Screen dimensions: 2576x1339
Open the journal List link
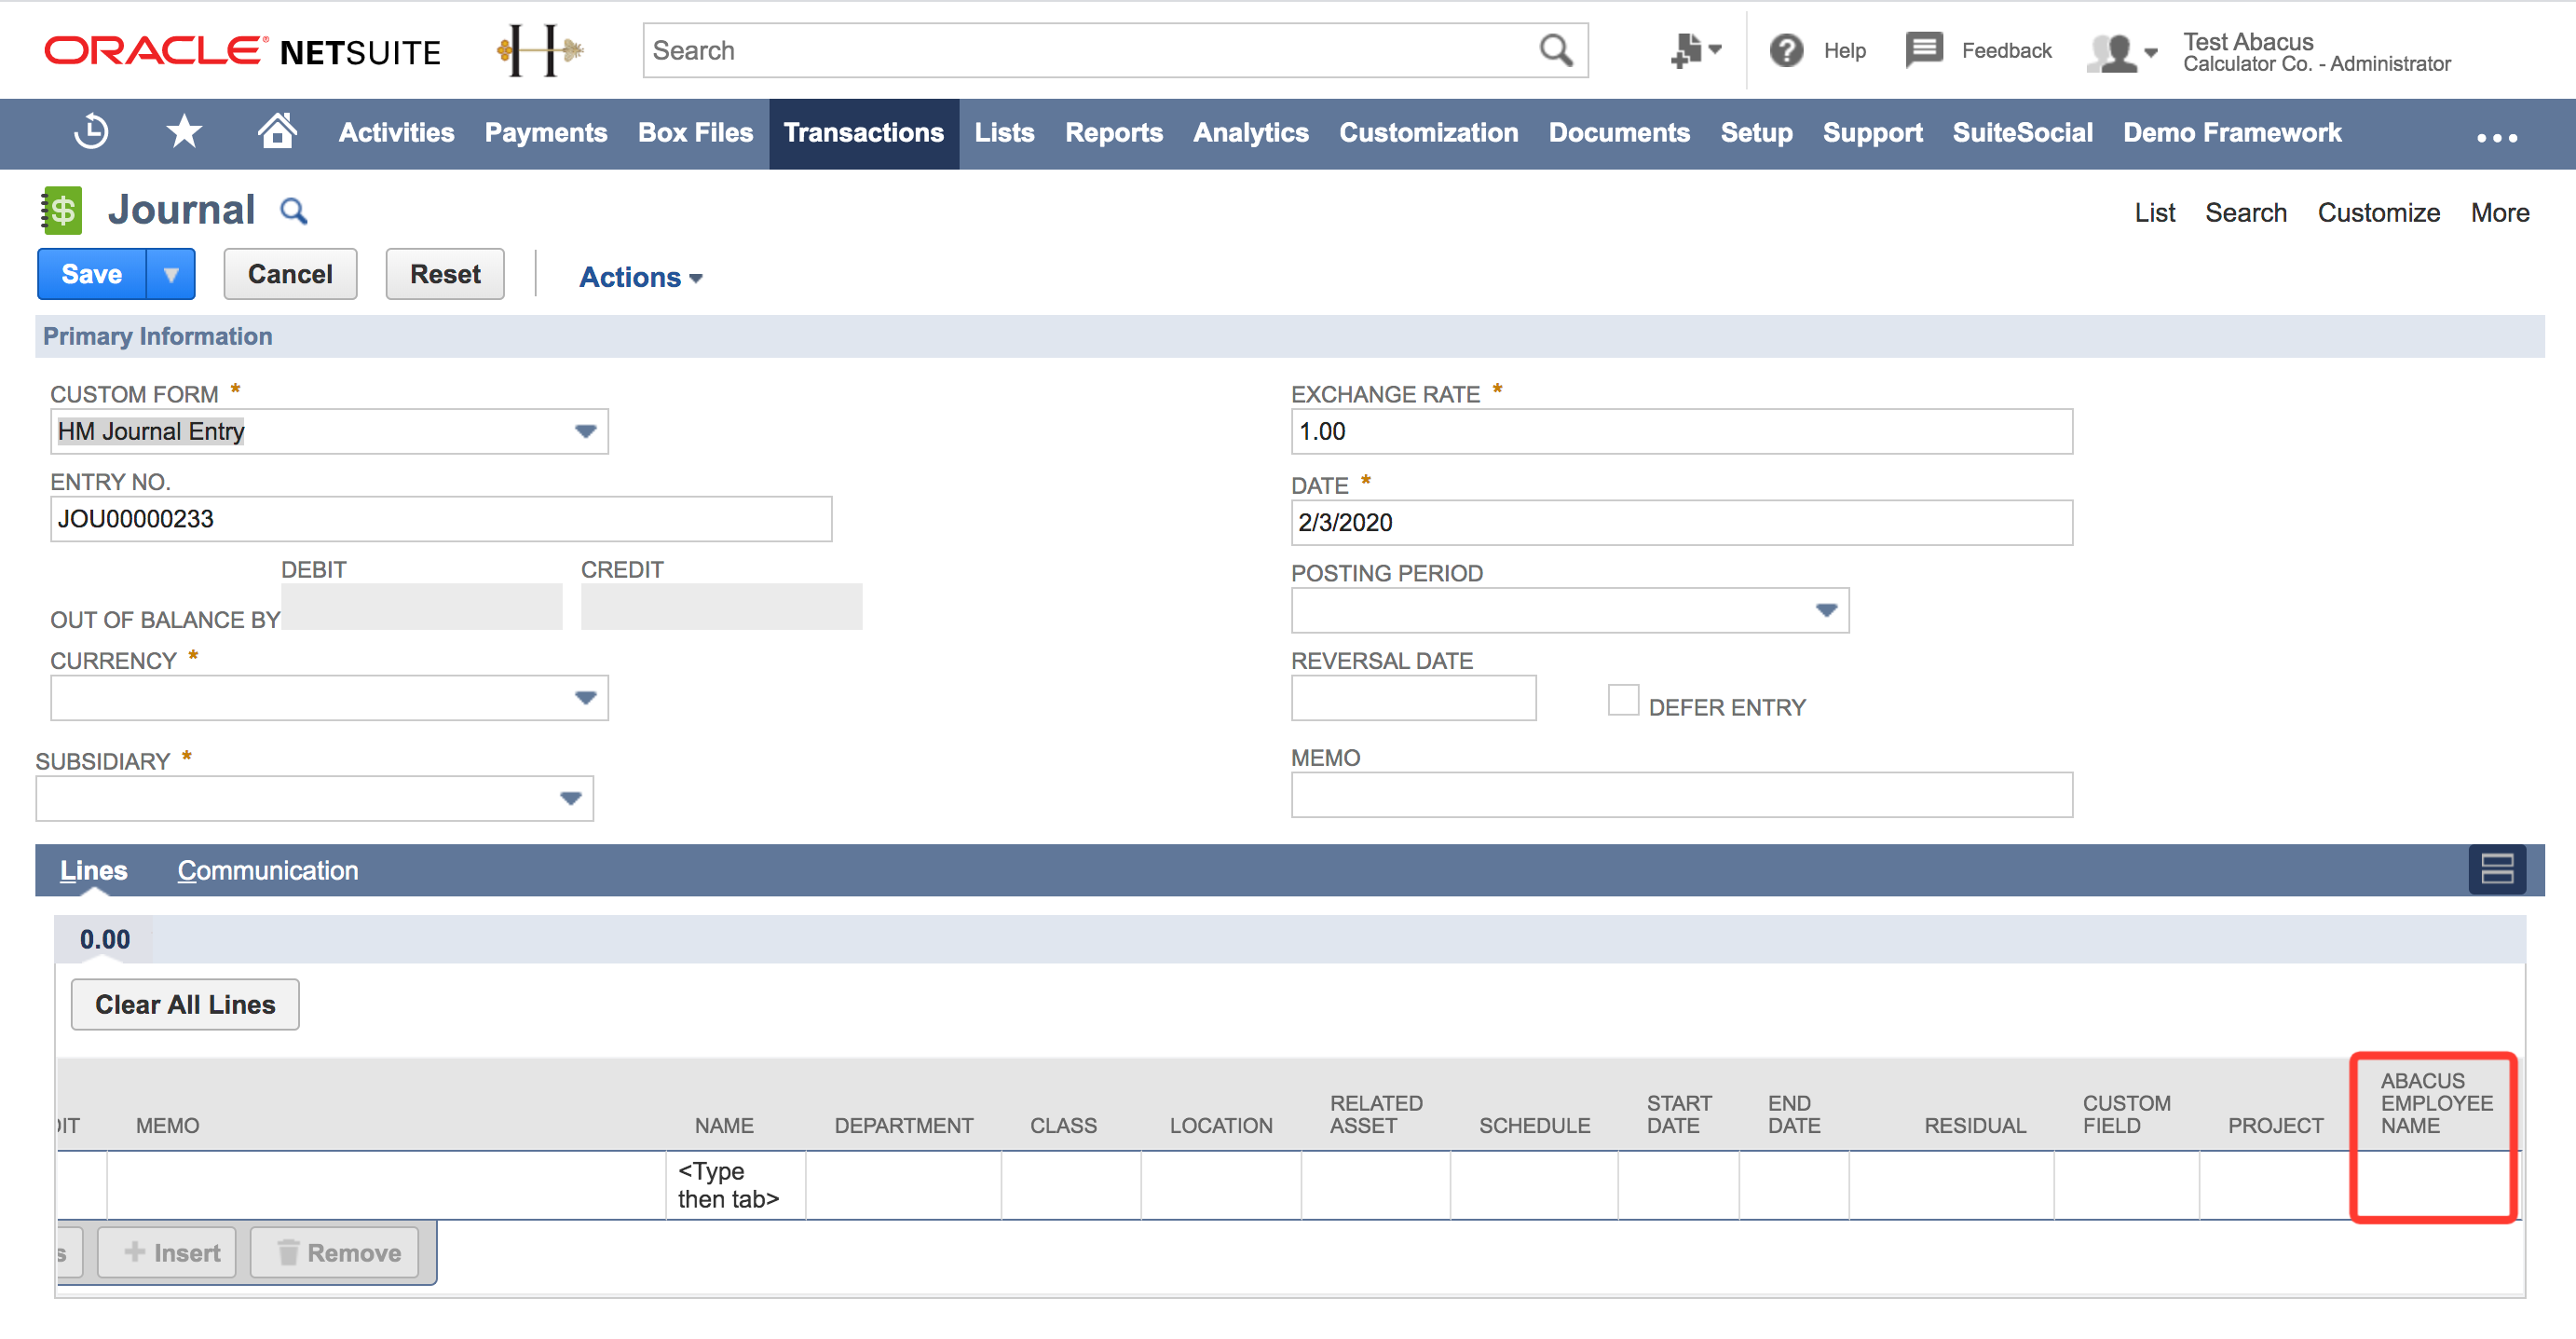[2155, 212]
